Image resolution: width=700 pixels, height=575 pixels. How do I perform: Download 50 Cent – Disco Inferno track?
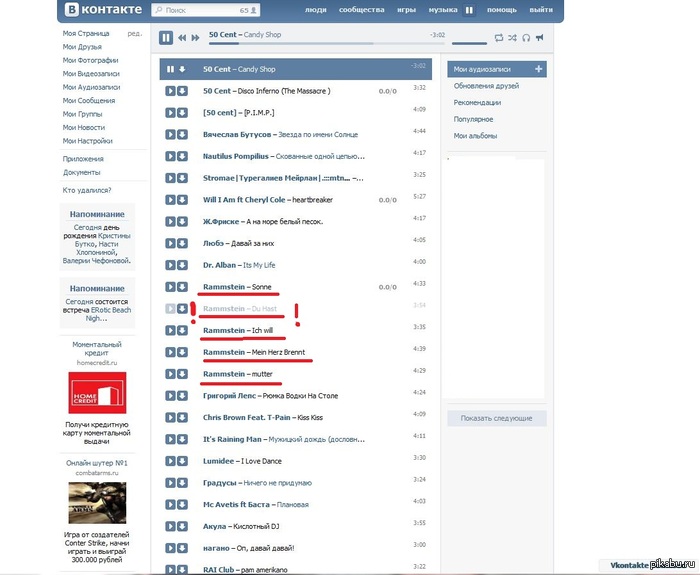click(182, 91)
